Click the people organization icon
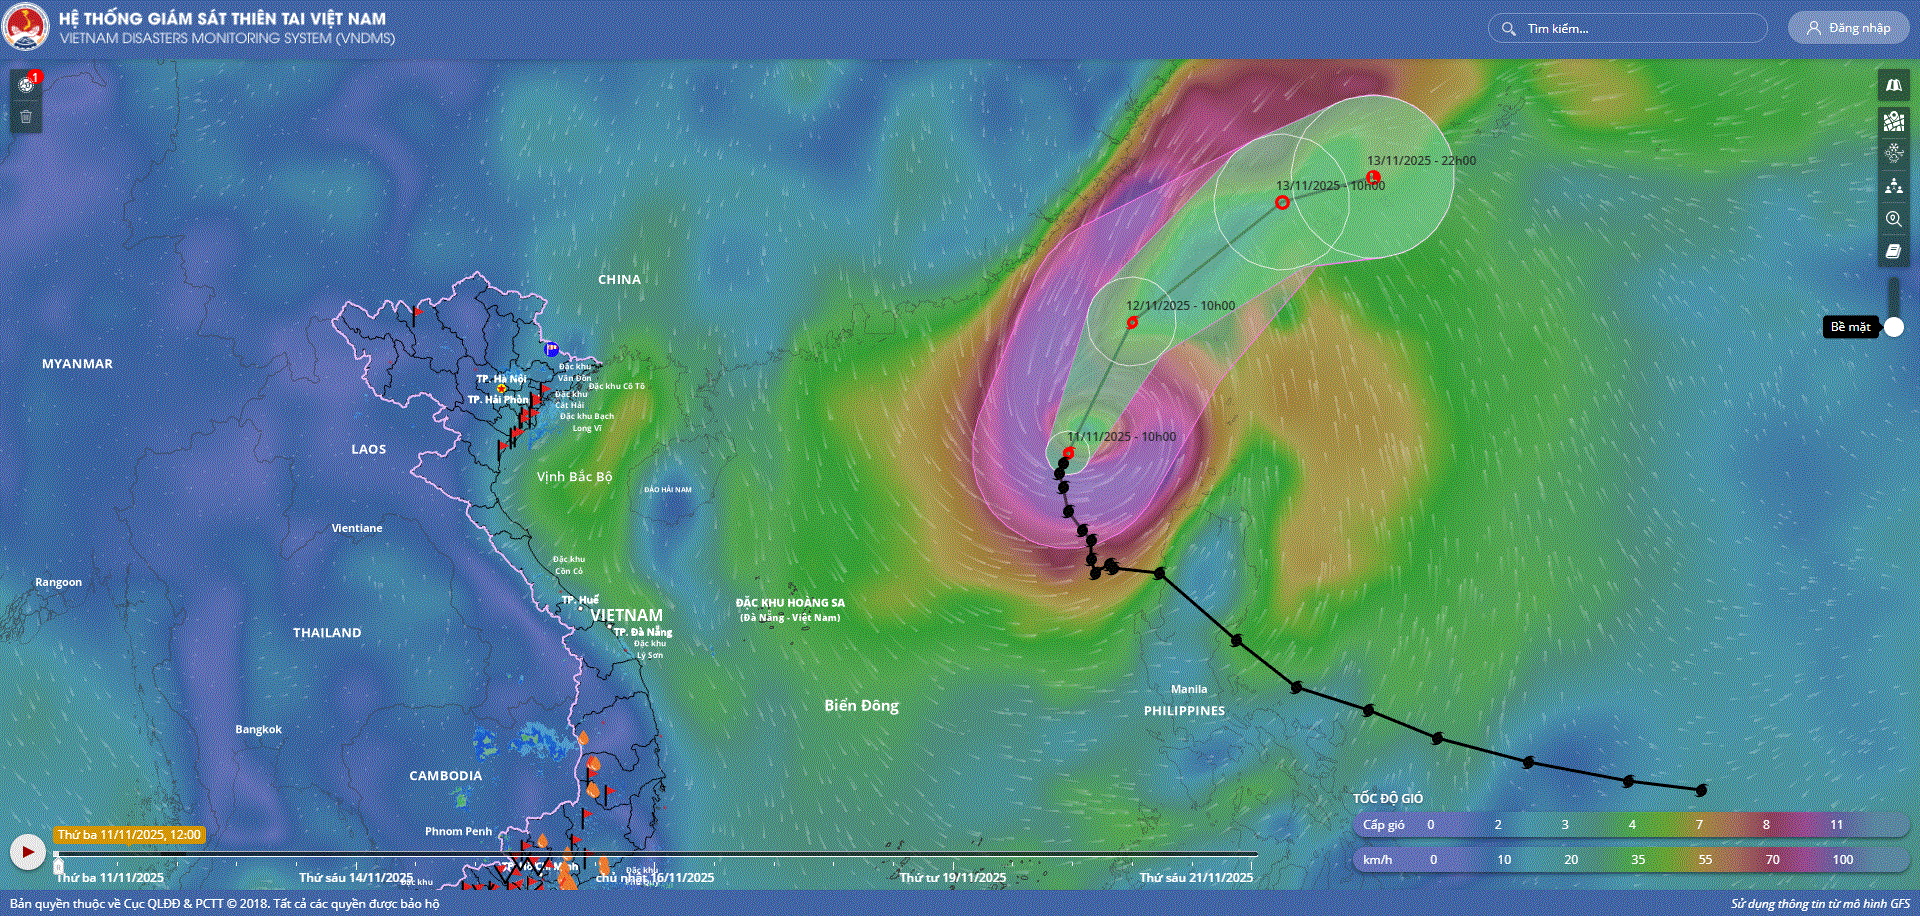Image resolution: width=1920 pixels, height=916 pixels. 1893,186
